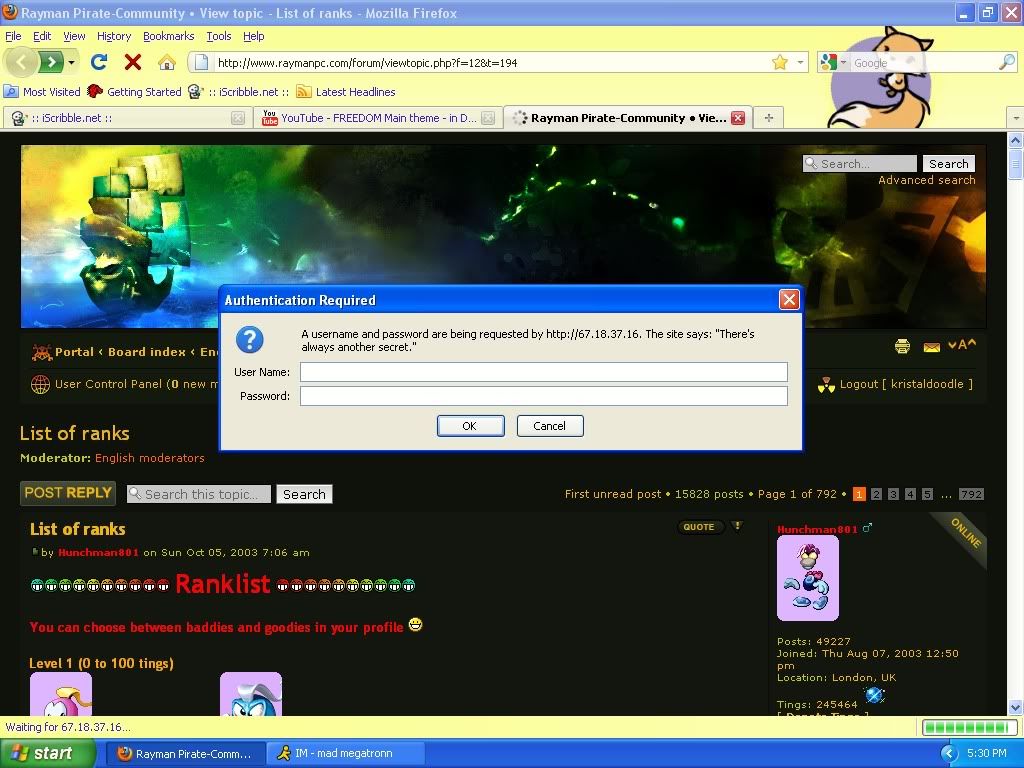Open the Bookmarks menu
The width and height of the screenshot is (1024, 768).
tap(168, 36)
